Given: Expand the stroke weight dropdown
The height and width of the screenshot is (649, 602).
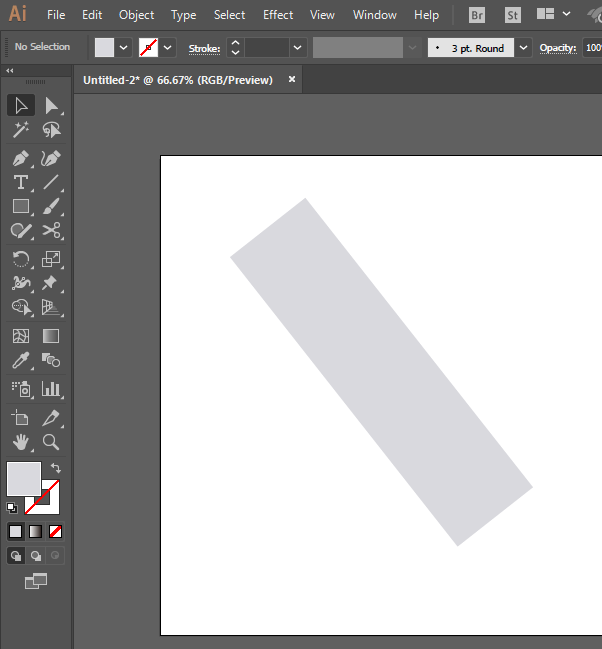Looking at the screenshot, I should tap(298, 47).
